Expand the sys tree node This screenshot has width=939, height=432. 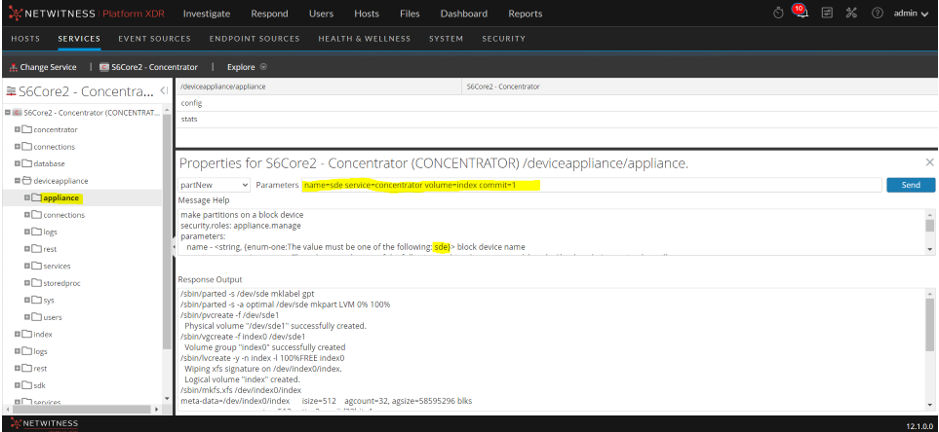click(x=28, y=300)
